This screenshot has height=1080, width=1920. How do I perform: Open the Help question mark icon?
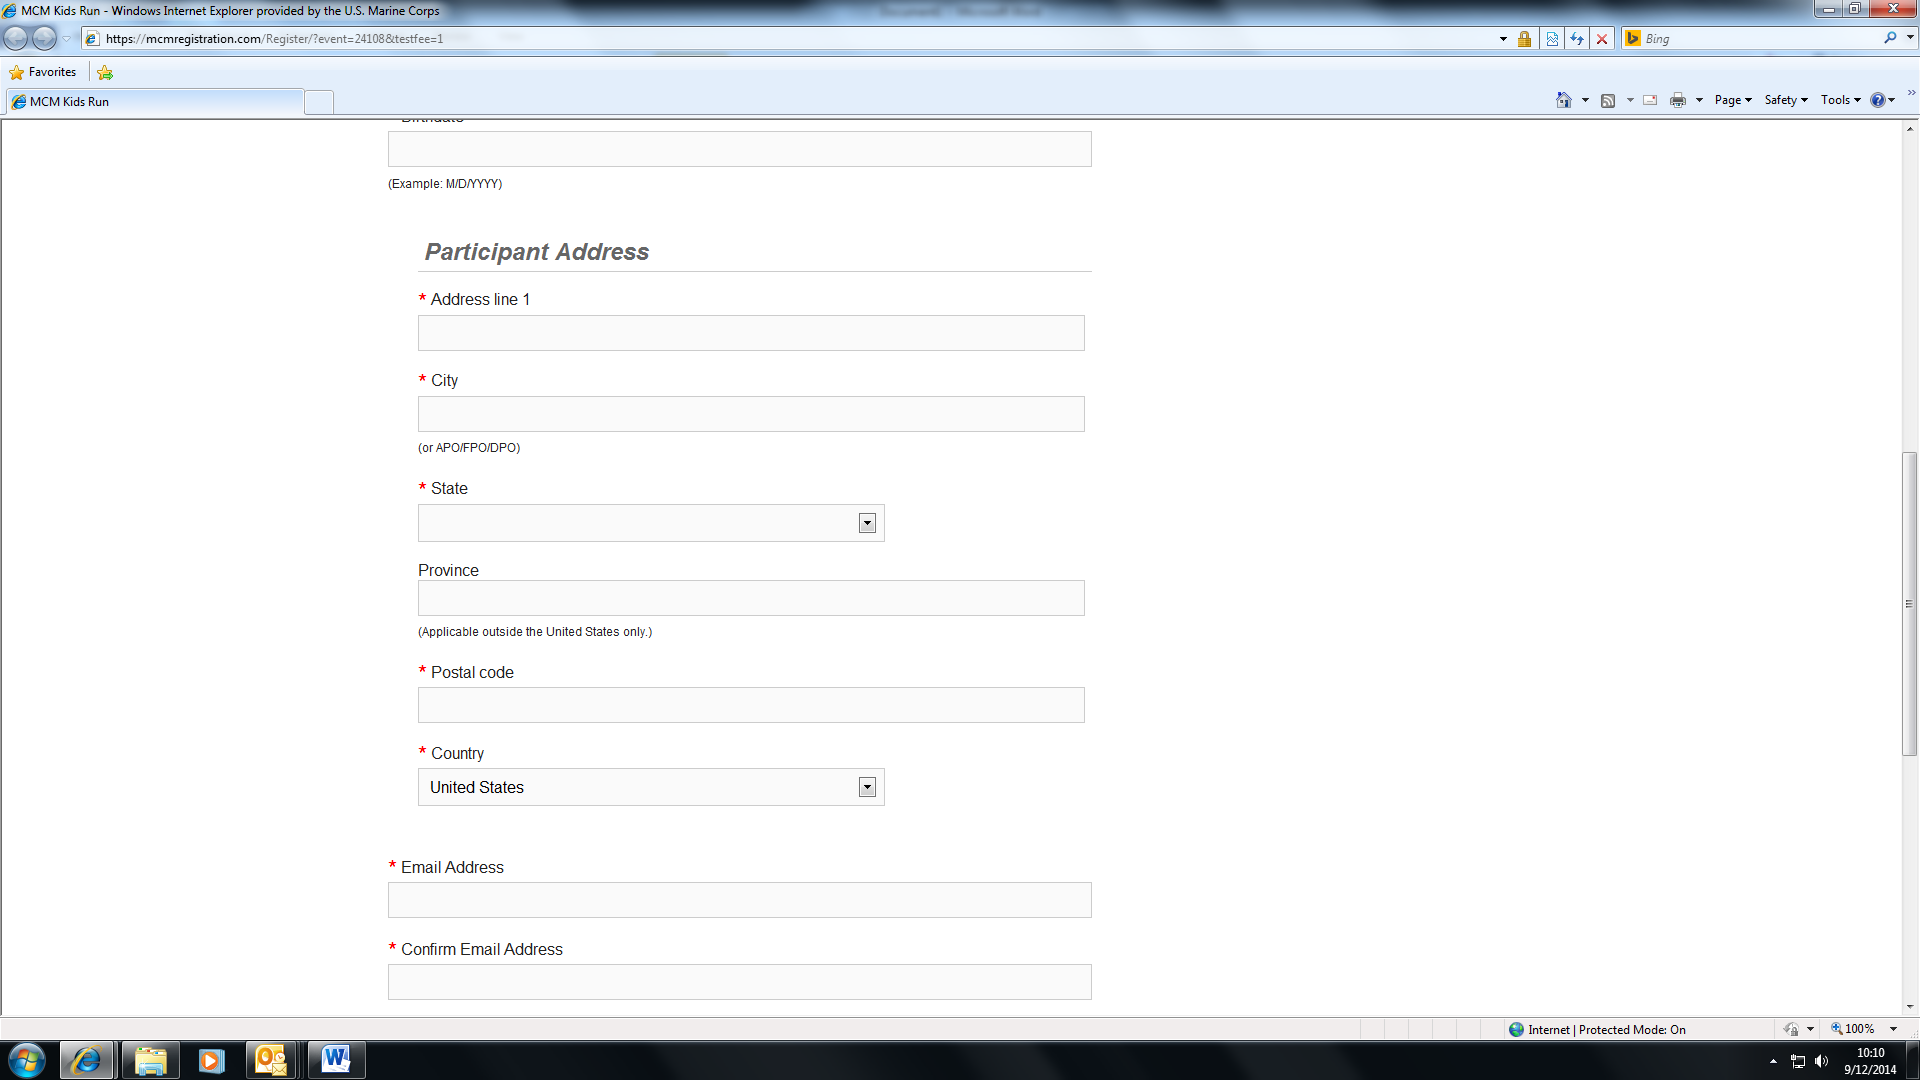1878,100
